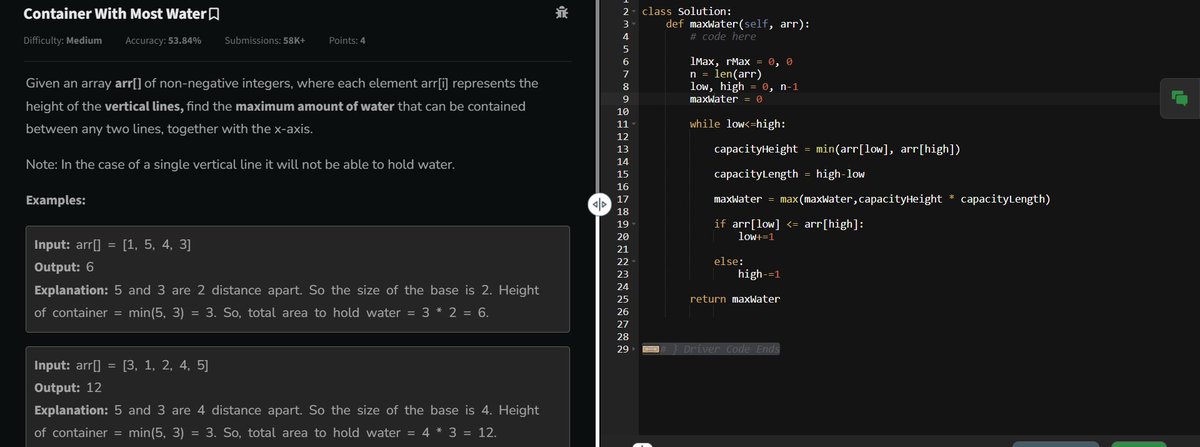Click the panel splitter arrows handle
This screenshot has height=447, width=1200.
point(598,205)
